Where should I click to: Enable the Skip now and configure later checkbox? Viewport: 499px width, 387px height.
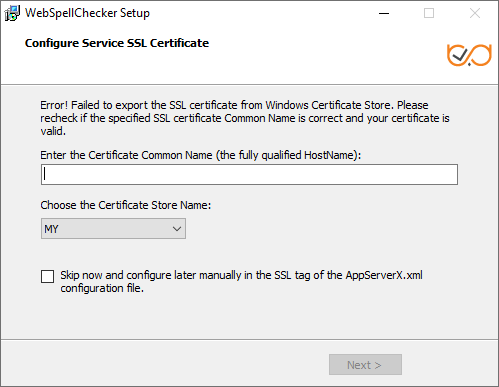(x=47, y=276)
